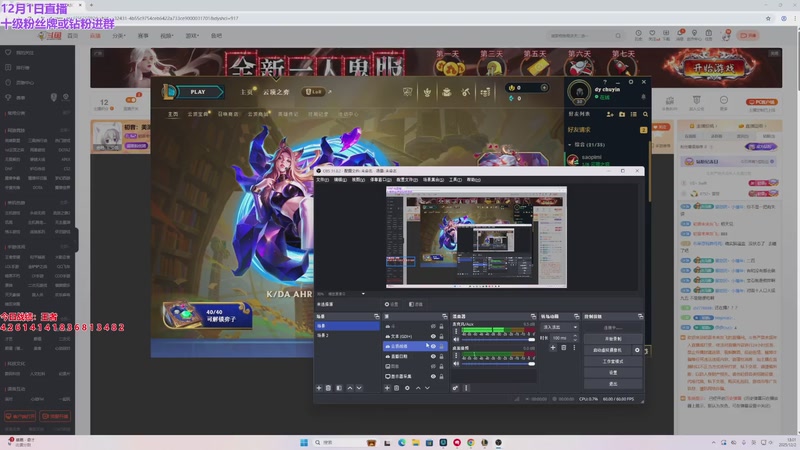Lock the 文本 (GDI+) source
This screenshot has height=450, width=800.
(441, 336)
